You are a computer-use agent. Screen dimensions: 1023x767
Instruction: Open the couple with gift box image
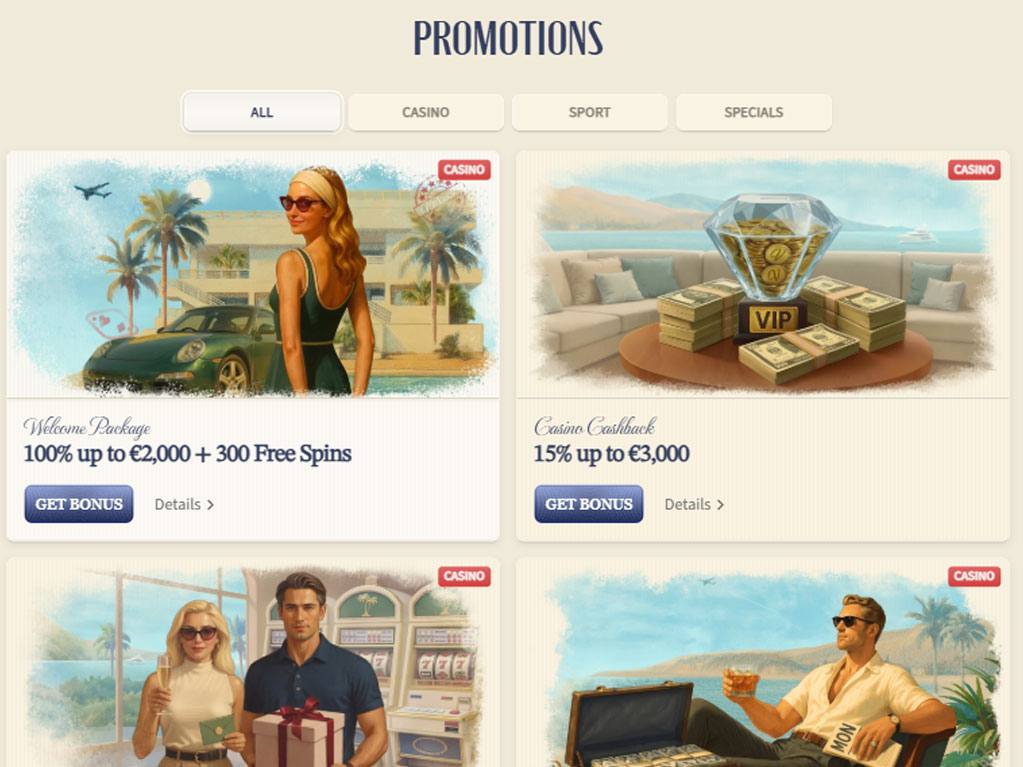[x=253, y=663]
